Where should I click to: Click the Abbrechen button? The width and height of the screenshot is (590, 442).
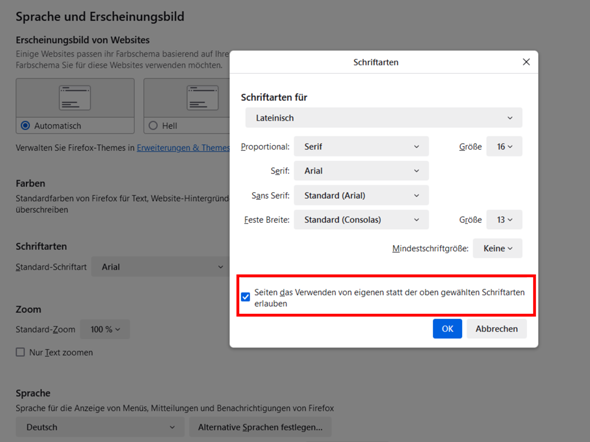(x=496, y=329)
